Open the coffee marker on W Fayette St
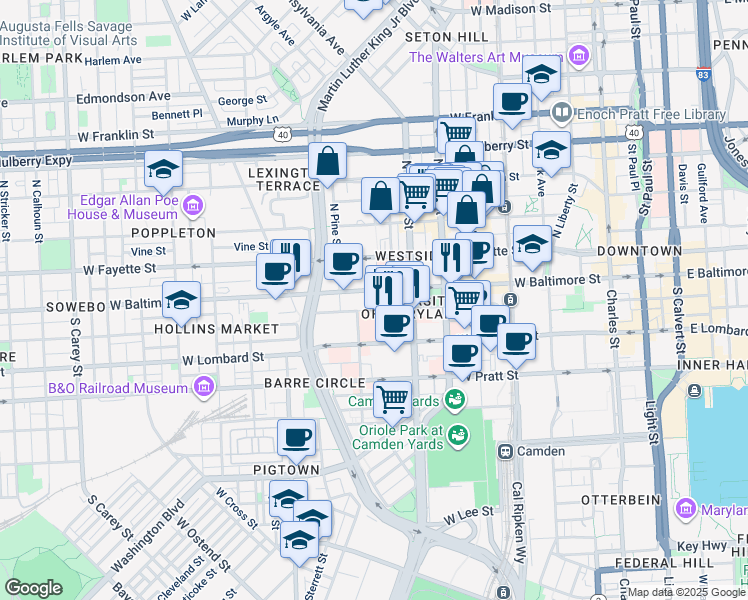The width and height of the screenshot is (748, 600). 275,273
